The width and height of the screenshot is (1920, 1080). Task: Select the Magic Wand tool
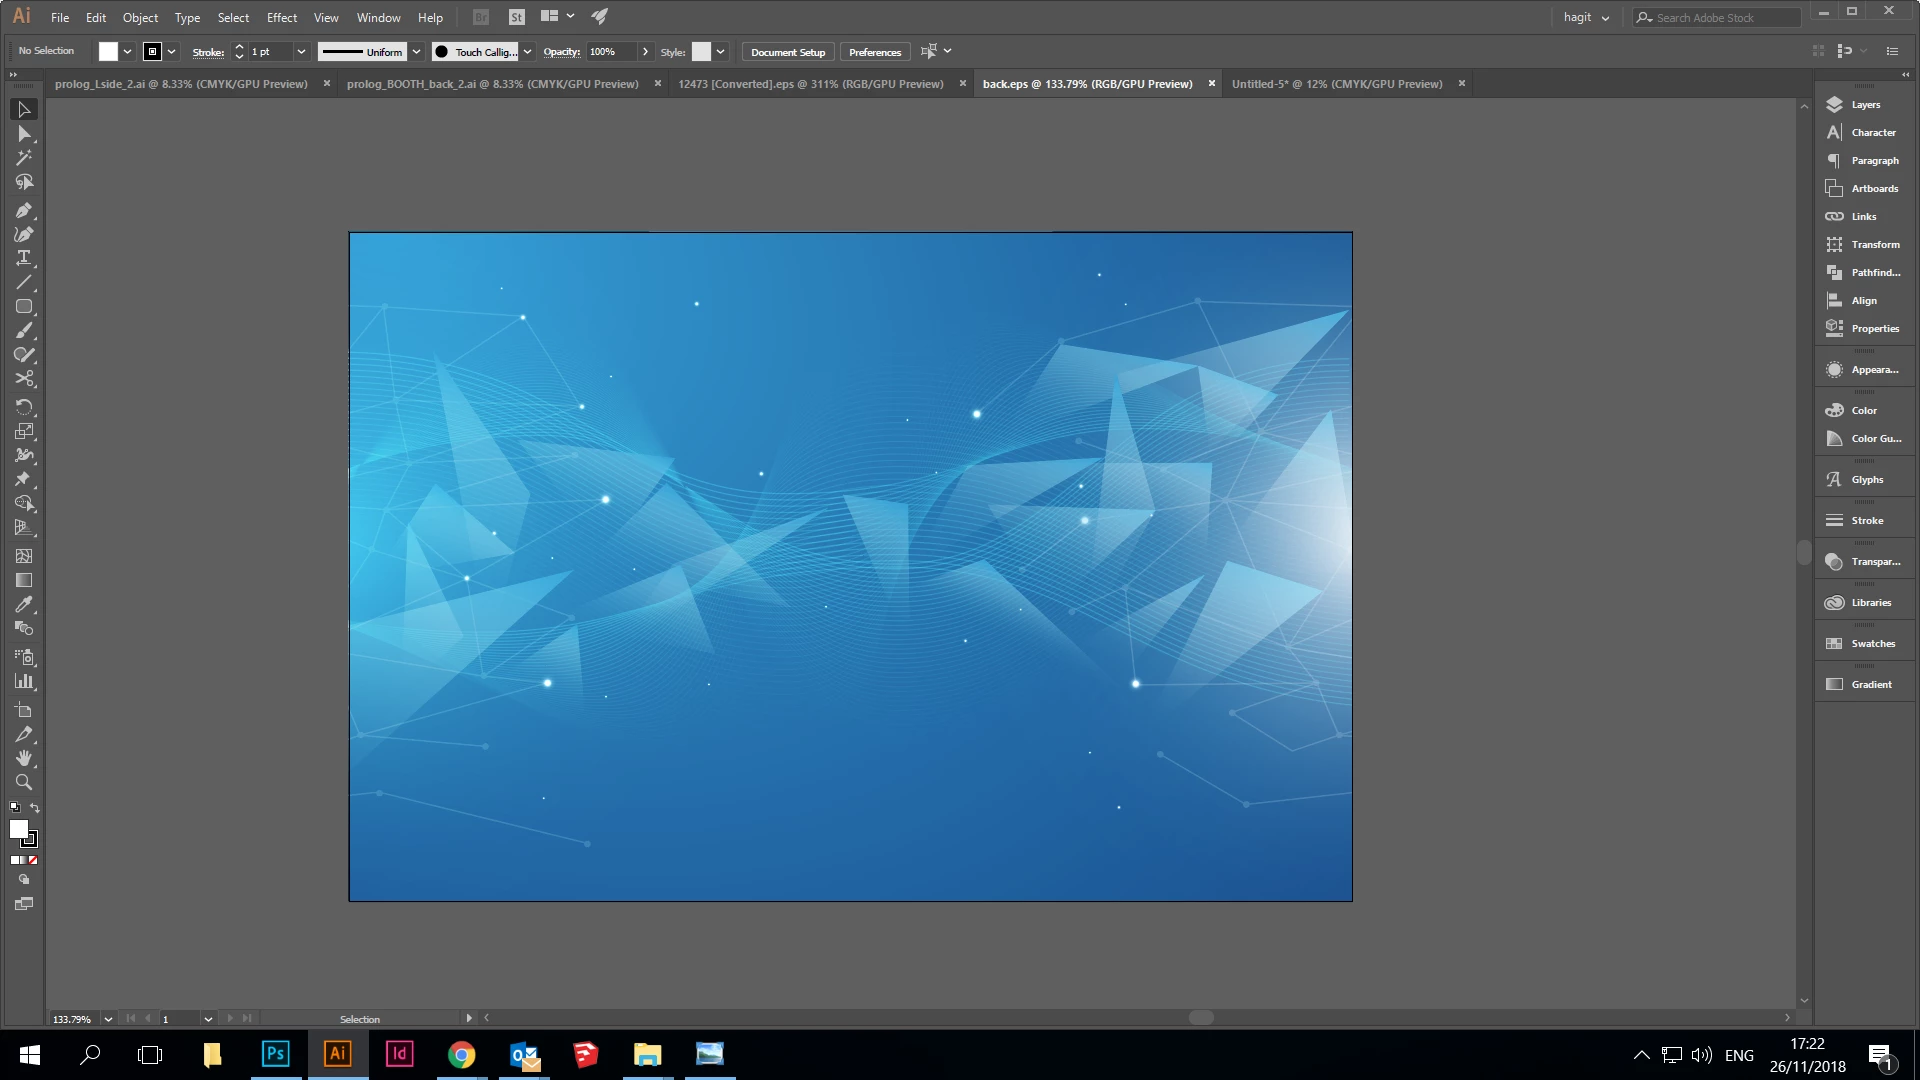[24, 158]
